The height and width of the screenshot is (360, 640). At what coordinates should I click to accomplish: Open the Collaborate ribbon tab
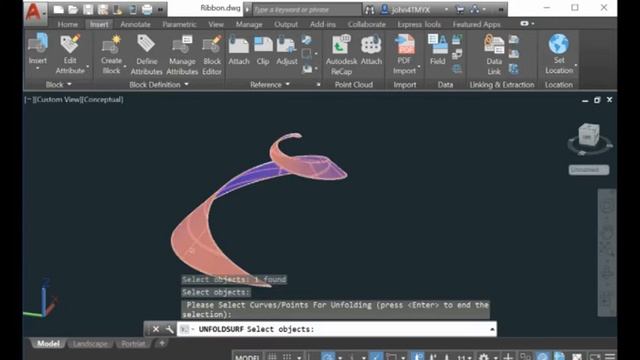pyautogui.click(x=366, y=24)
